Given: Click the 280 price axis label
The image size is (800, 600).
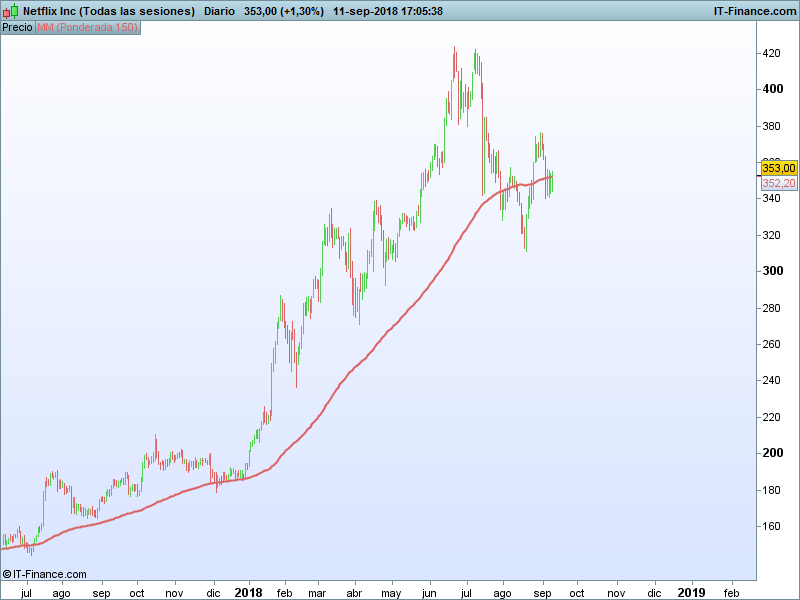Looking at the screenshot, I should pyautogui.click(x=771, y=308).
